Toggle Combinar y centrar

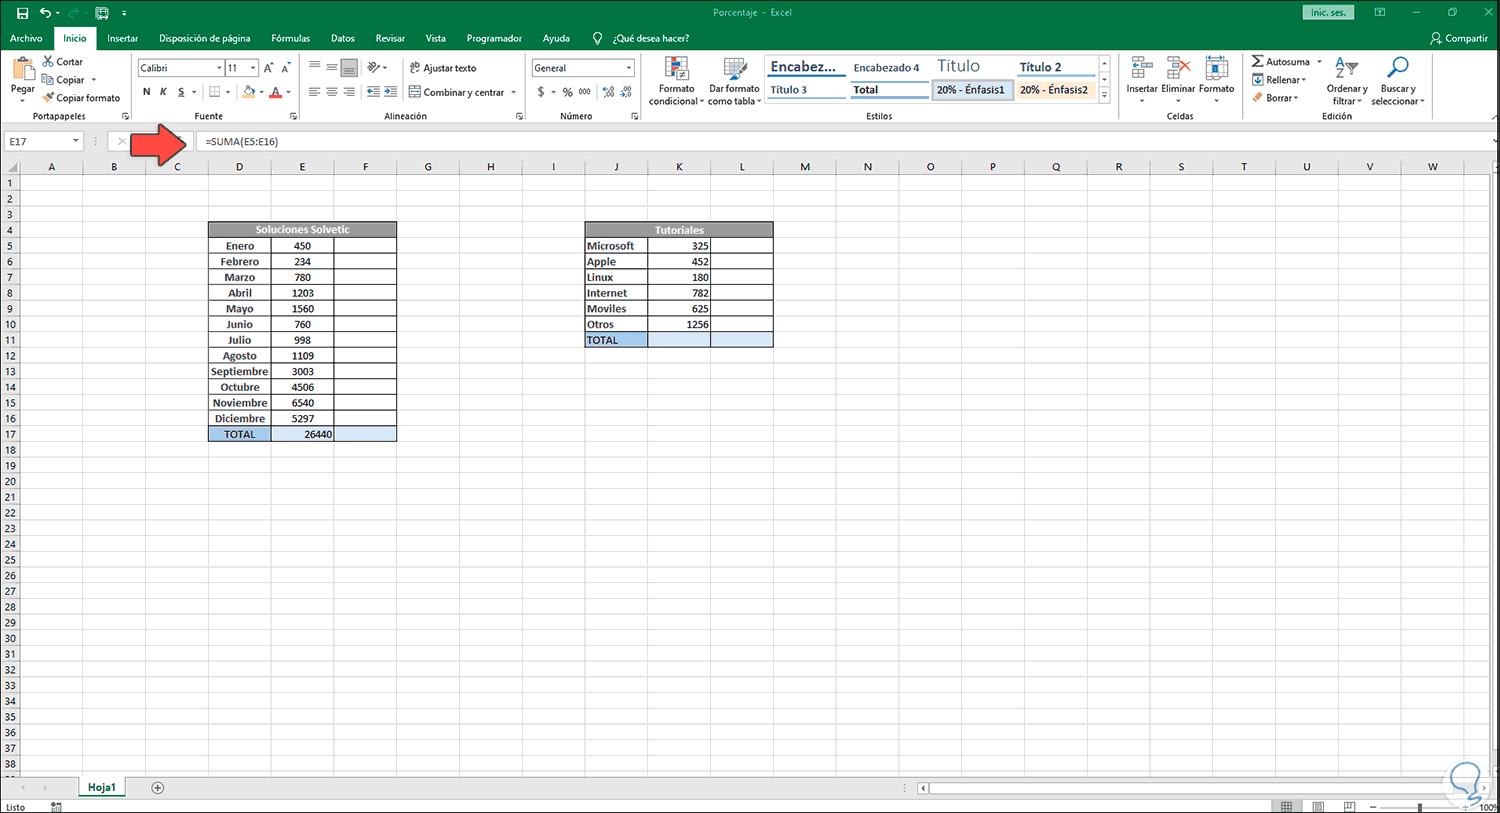point(456,92)
